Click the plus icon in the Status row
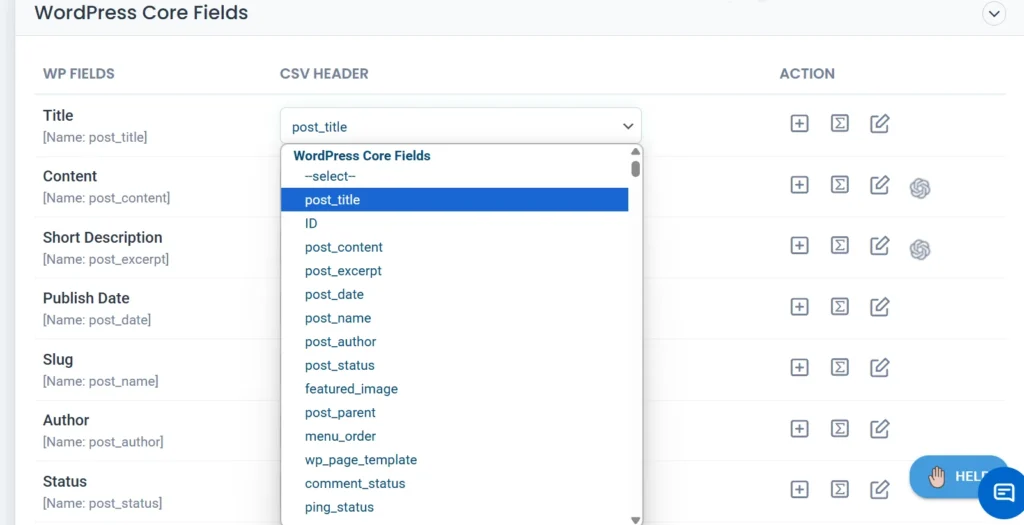 [799, 490]
